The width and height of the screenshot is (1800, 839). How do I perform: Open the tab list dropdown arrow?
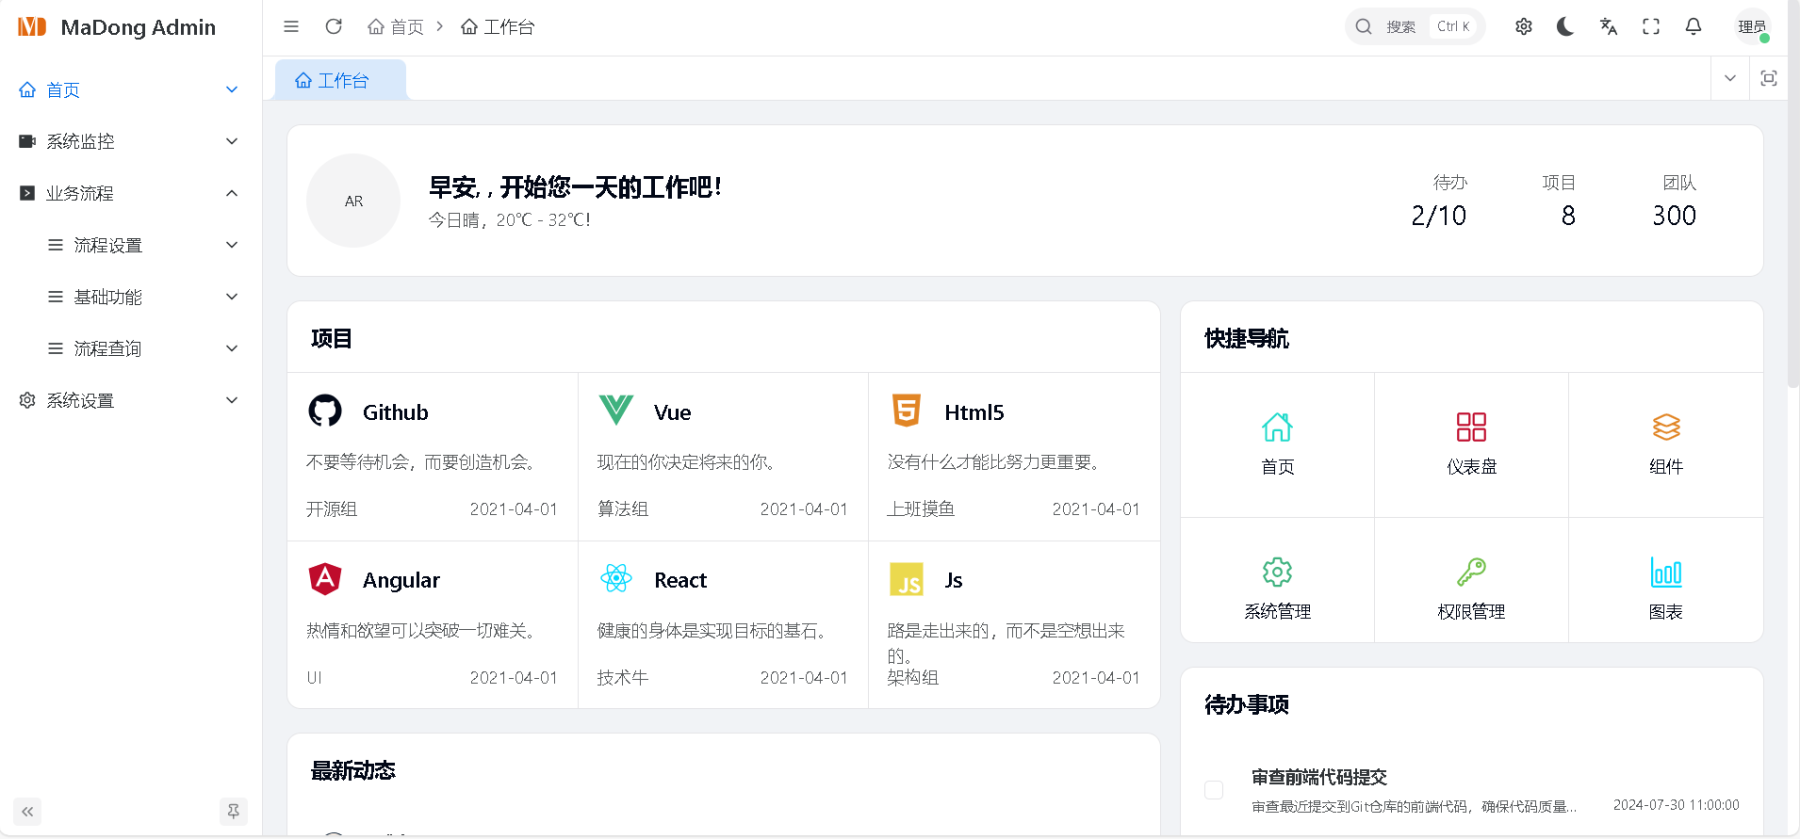pos(1730,78)
